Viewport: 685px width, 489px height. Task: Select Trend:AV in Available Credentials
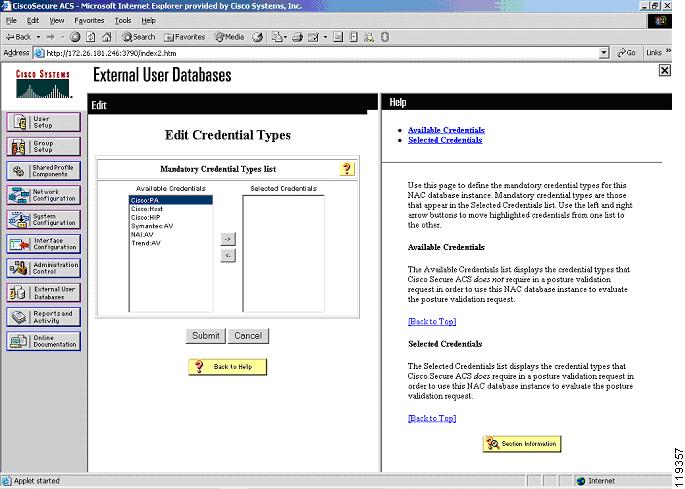(171, 243)
